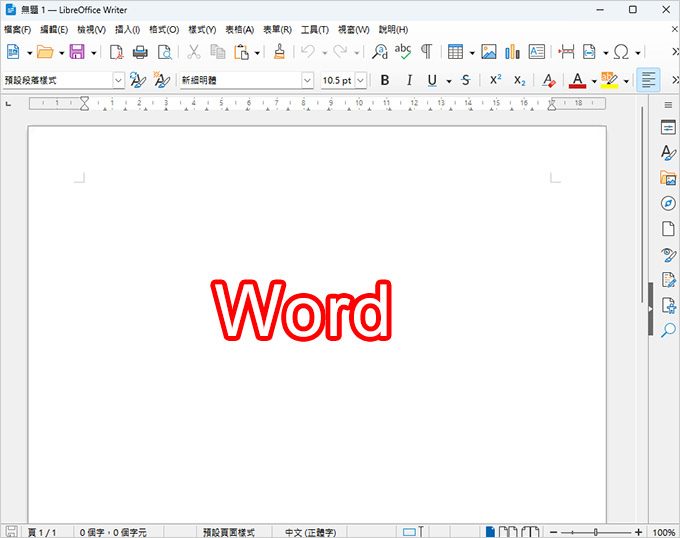Click the Insert Field icon
680x538 pixels.
pos(589,52)
